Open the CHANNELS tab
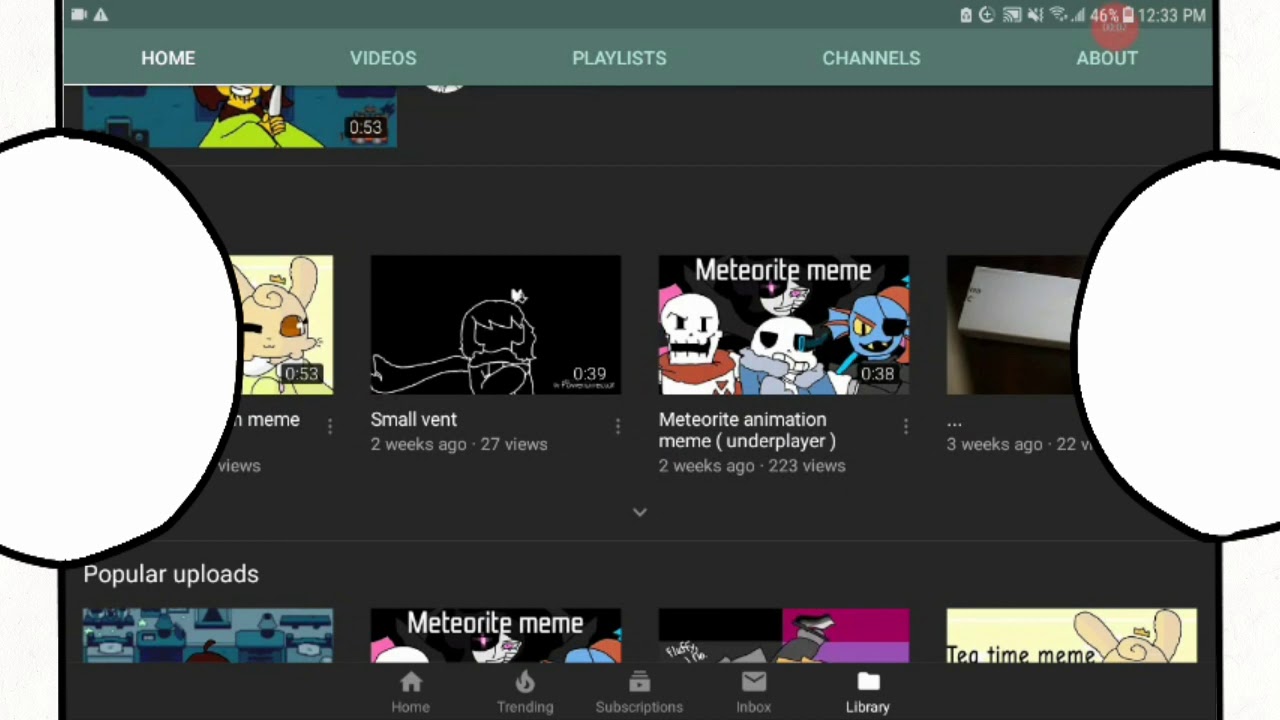This screenshot has width=1280, height=720. coord(871,58)
